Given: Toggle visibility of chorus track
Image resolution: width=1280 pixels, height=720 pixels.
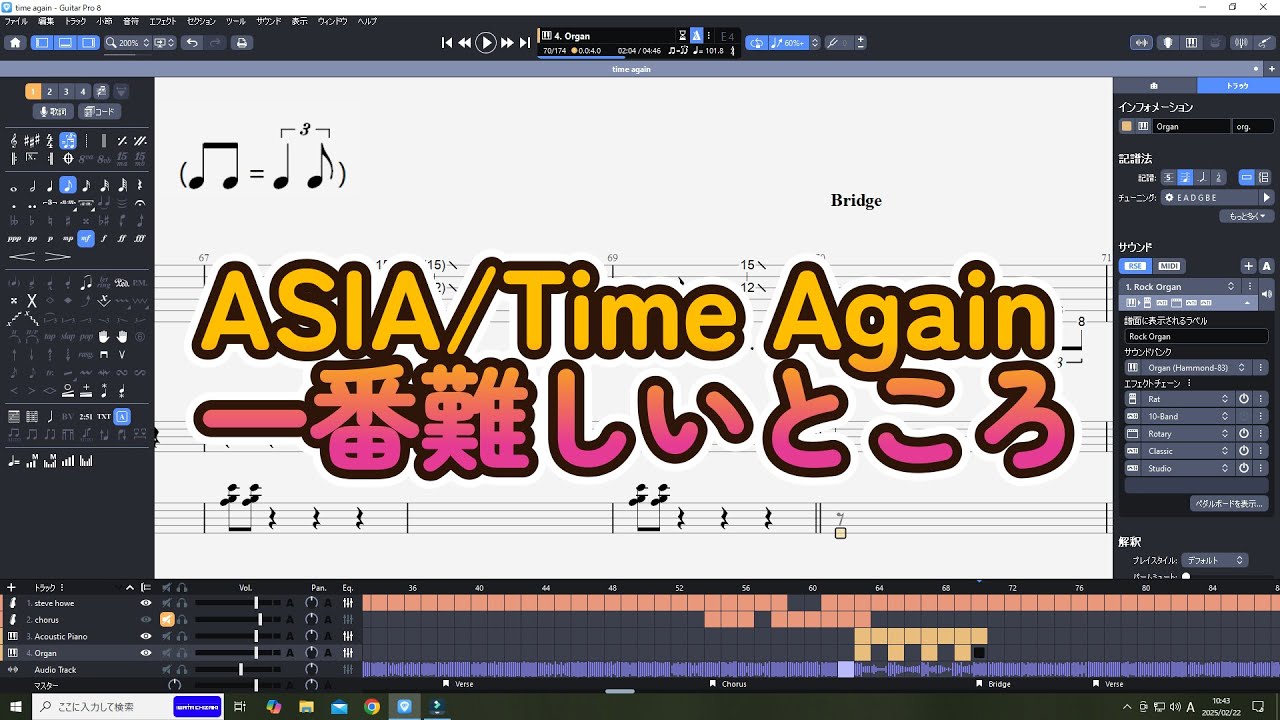Looking at the screenshot, I should [x=146, y=620].
